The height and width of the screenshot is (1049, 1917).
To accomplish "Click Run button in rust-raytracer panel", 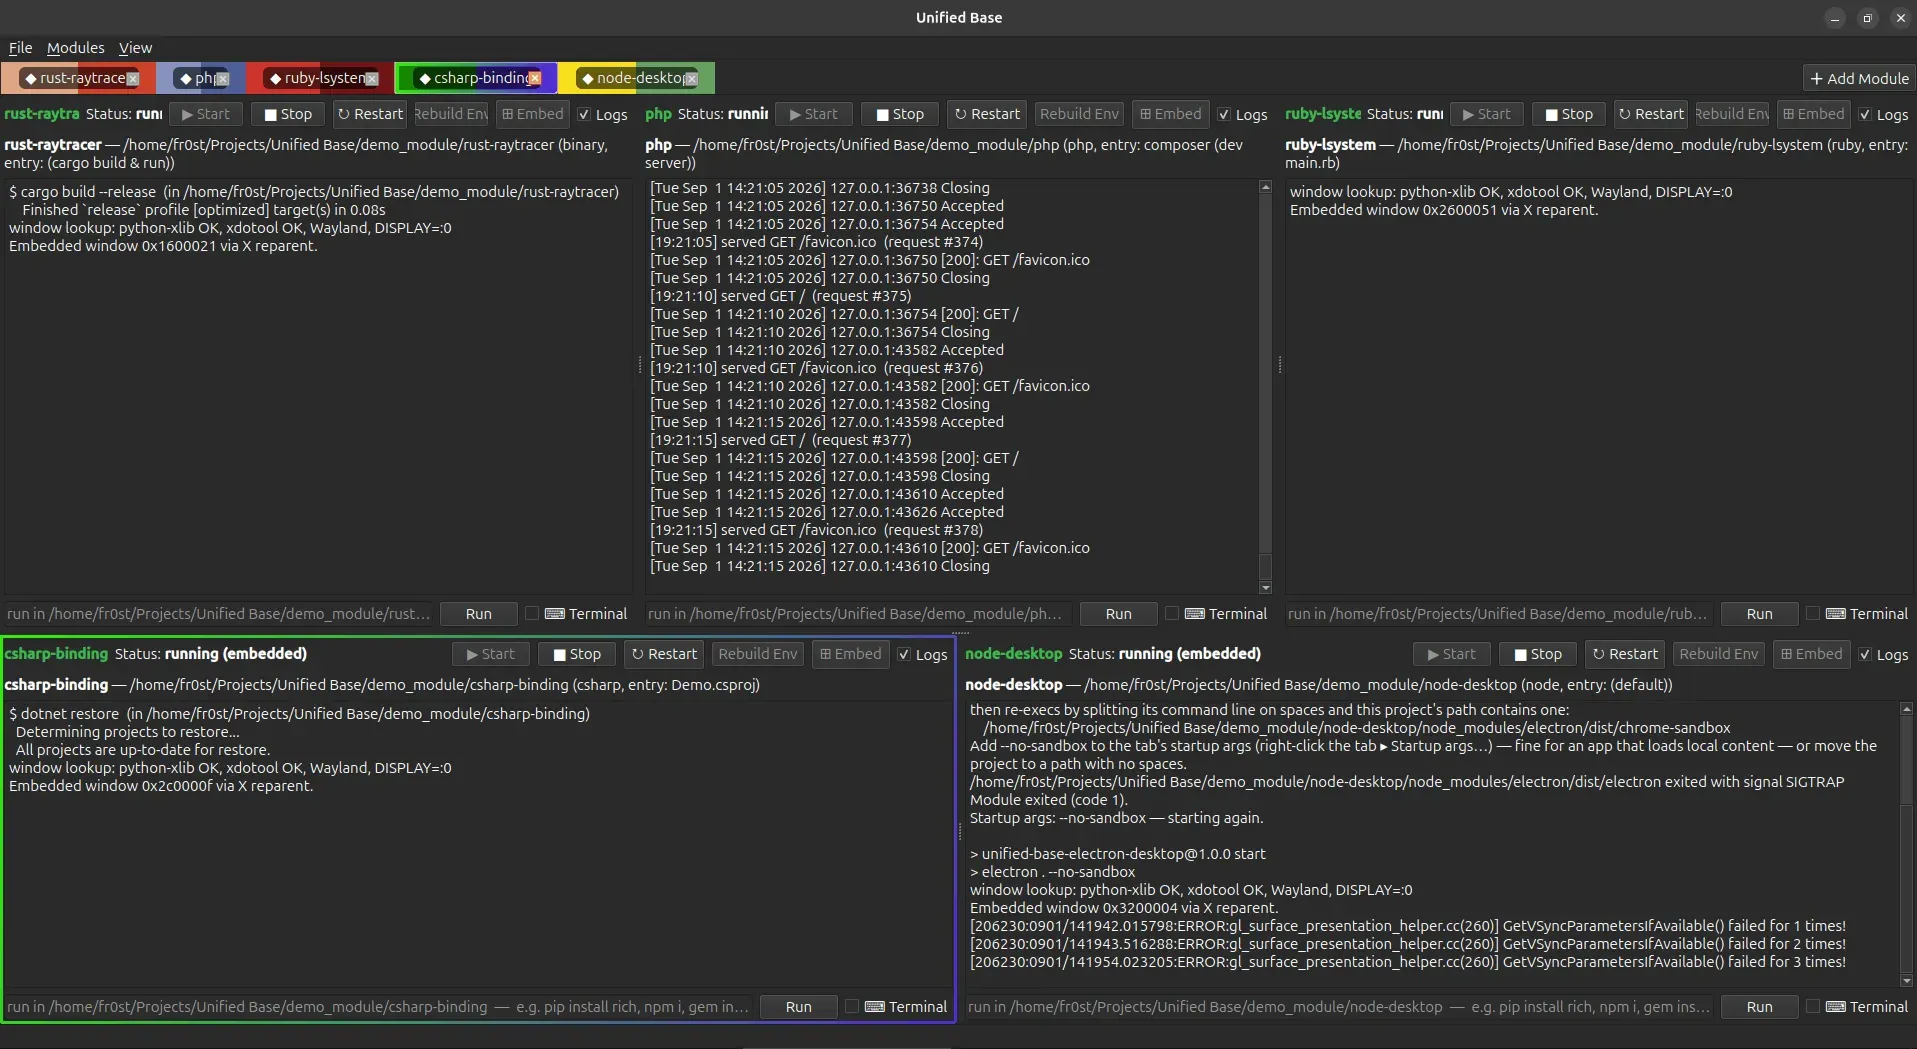I will tap(479, 614).
